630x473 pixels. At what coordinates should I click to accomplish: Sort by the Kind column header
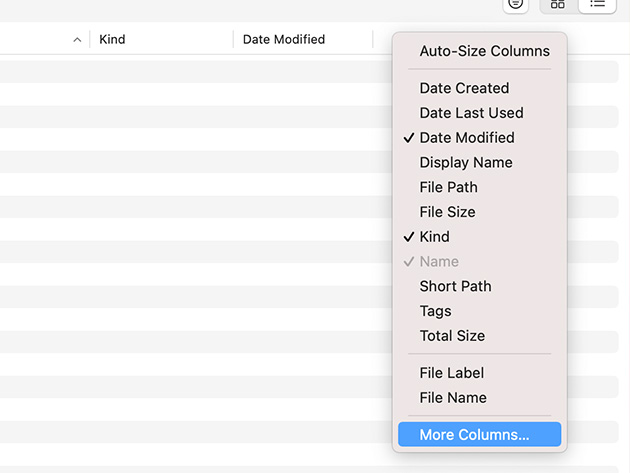112,39
